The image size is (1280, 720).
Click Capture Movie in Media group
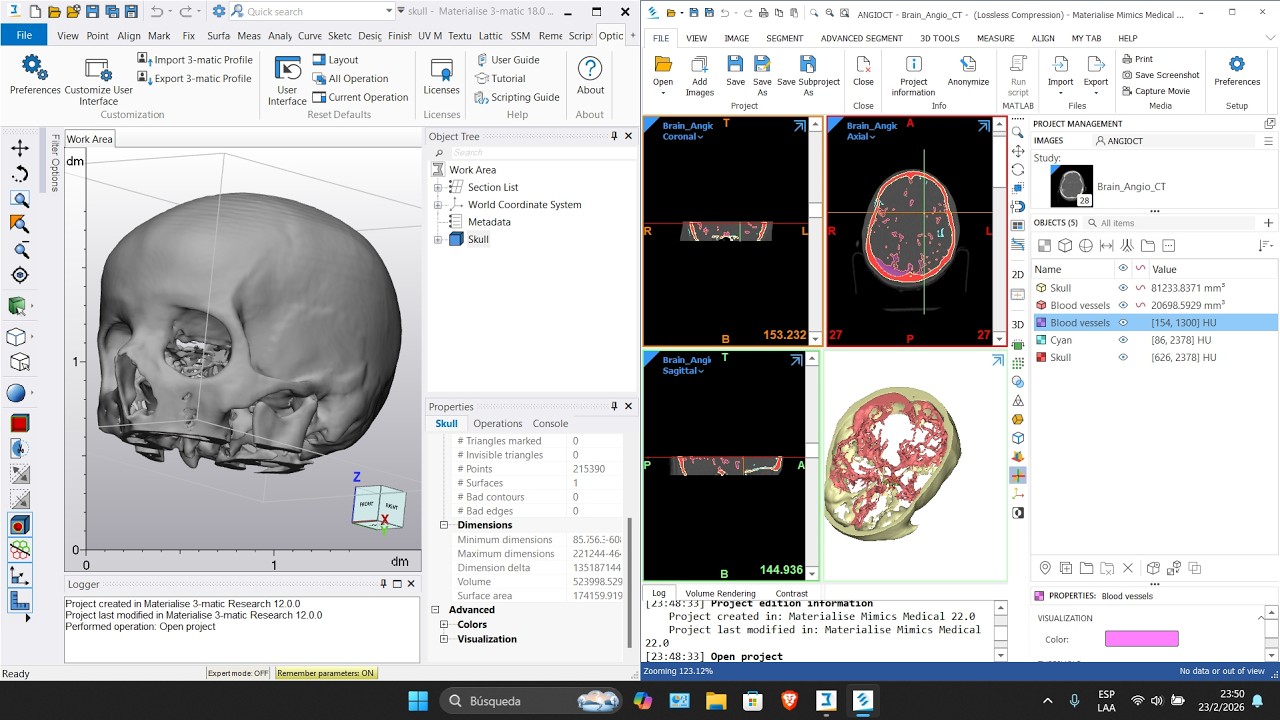pyautogui.click(x=1155, y=91)
